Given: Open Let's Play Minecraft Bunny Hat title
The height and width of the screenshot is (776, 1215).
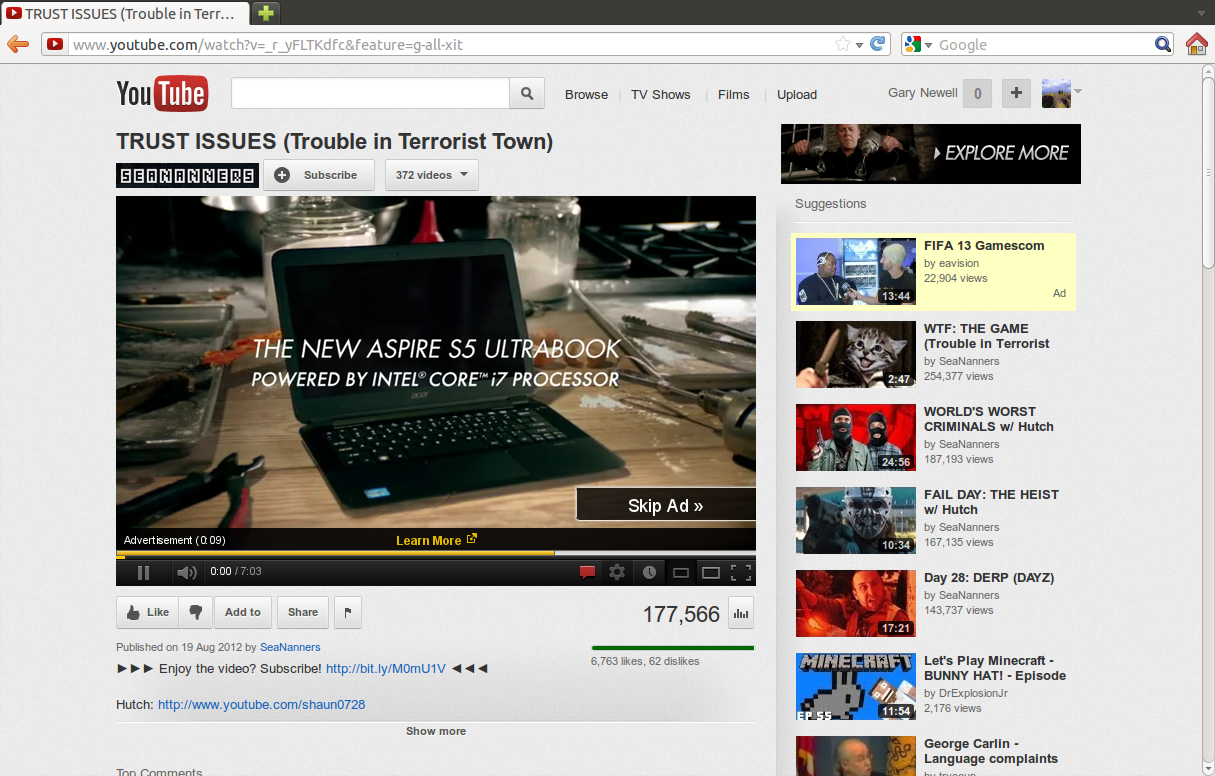Looking at the screenshot, I should (995, 668).
